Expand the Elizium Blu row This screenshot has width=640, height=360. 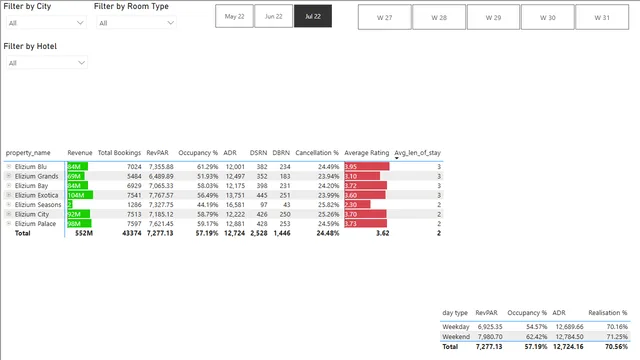[x=9, y=167]
